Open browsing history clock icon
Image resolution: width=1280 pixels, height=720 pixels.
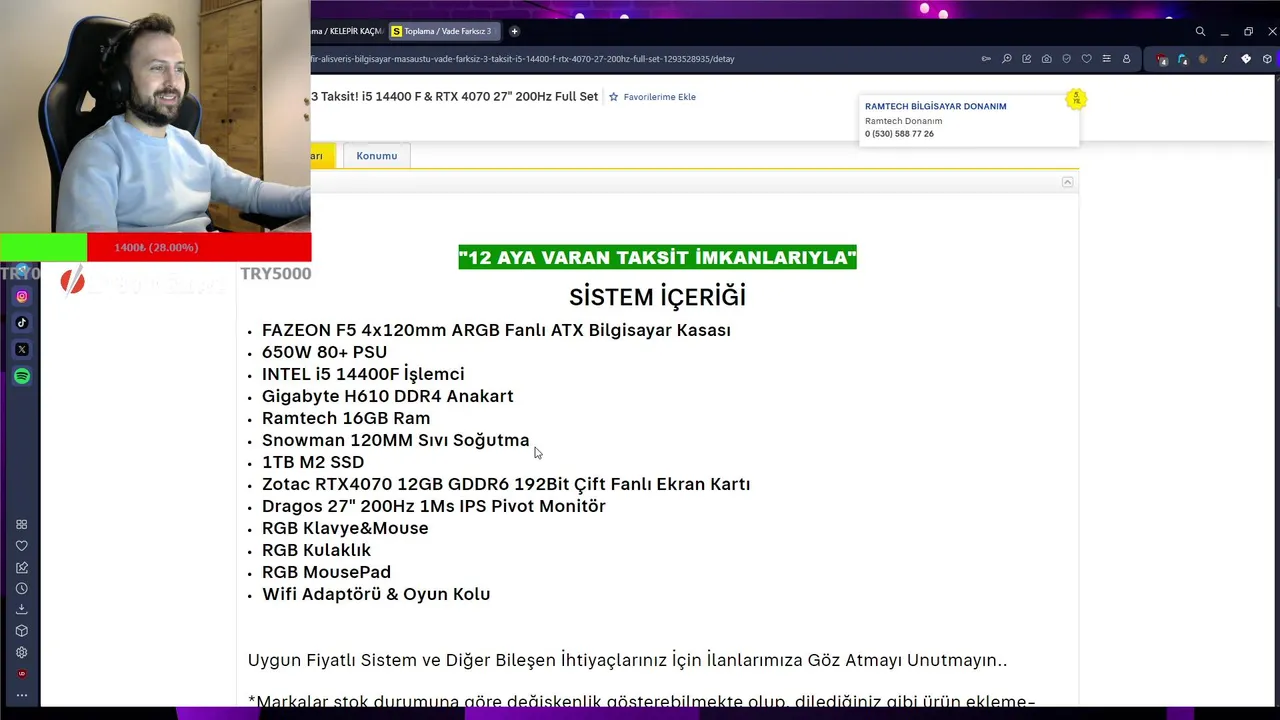(x=21, y=588)
